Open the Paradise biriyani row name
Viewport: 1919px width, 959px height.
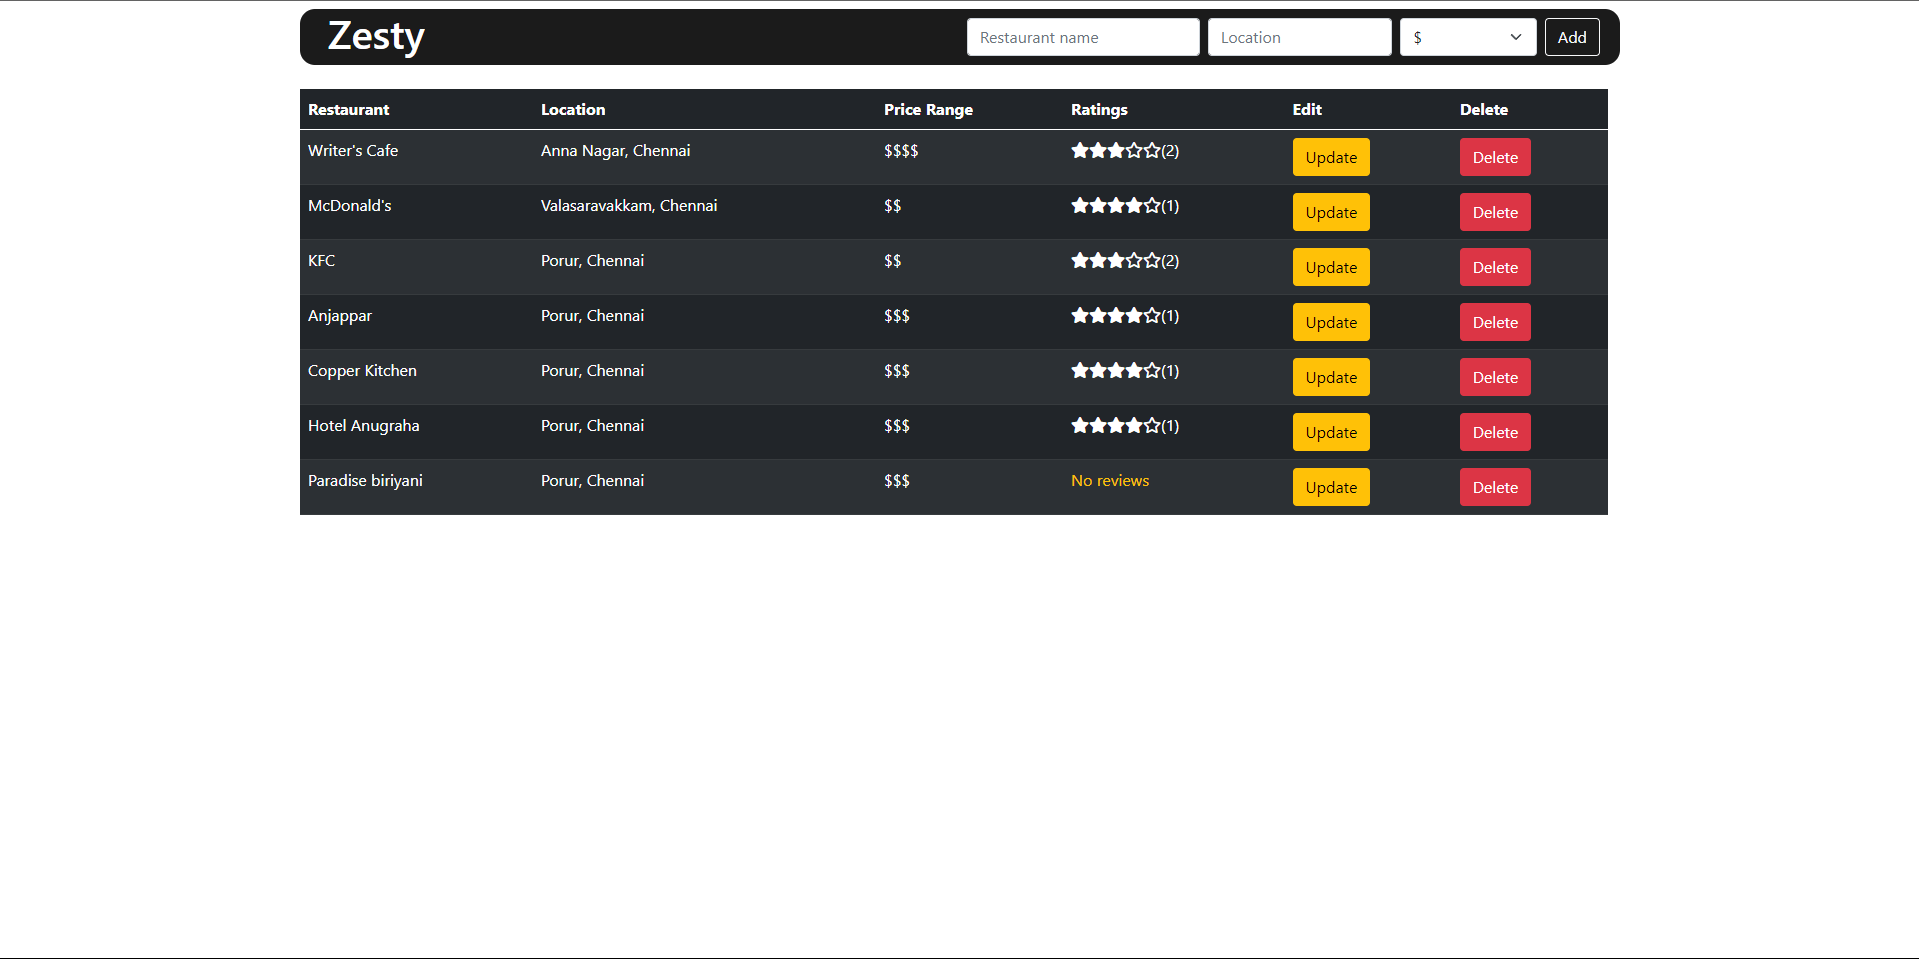[x=365, y=481]
